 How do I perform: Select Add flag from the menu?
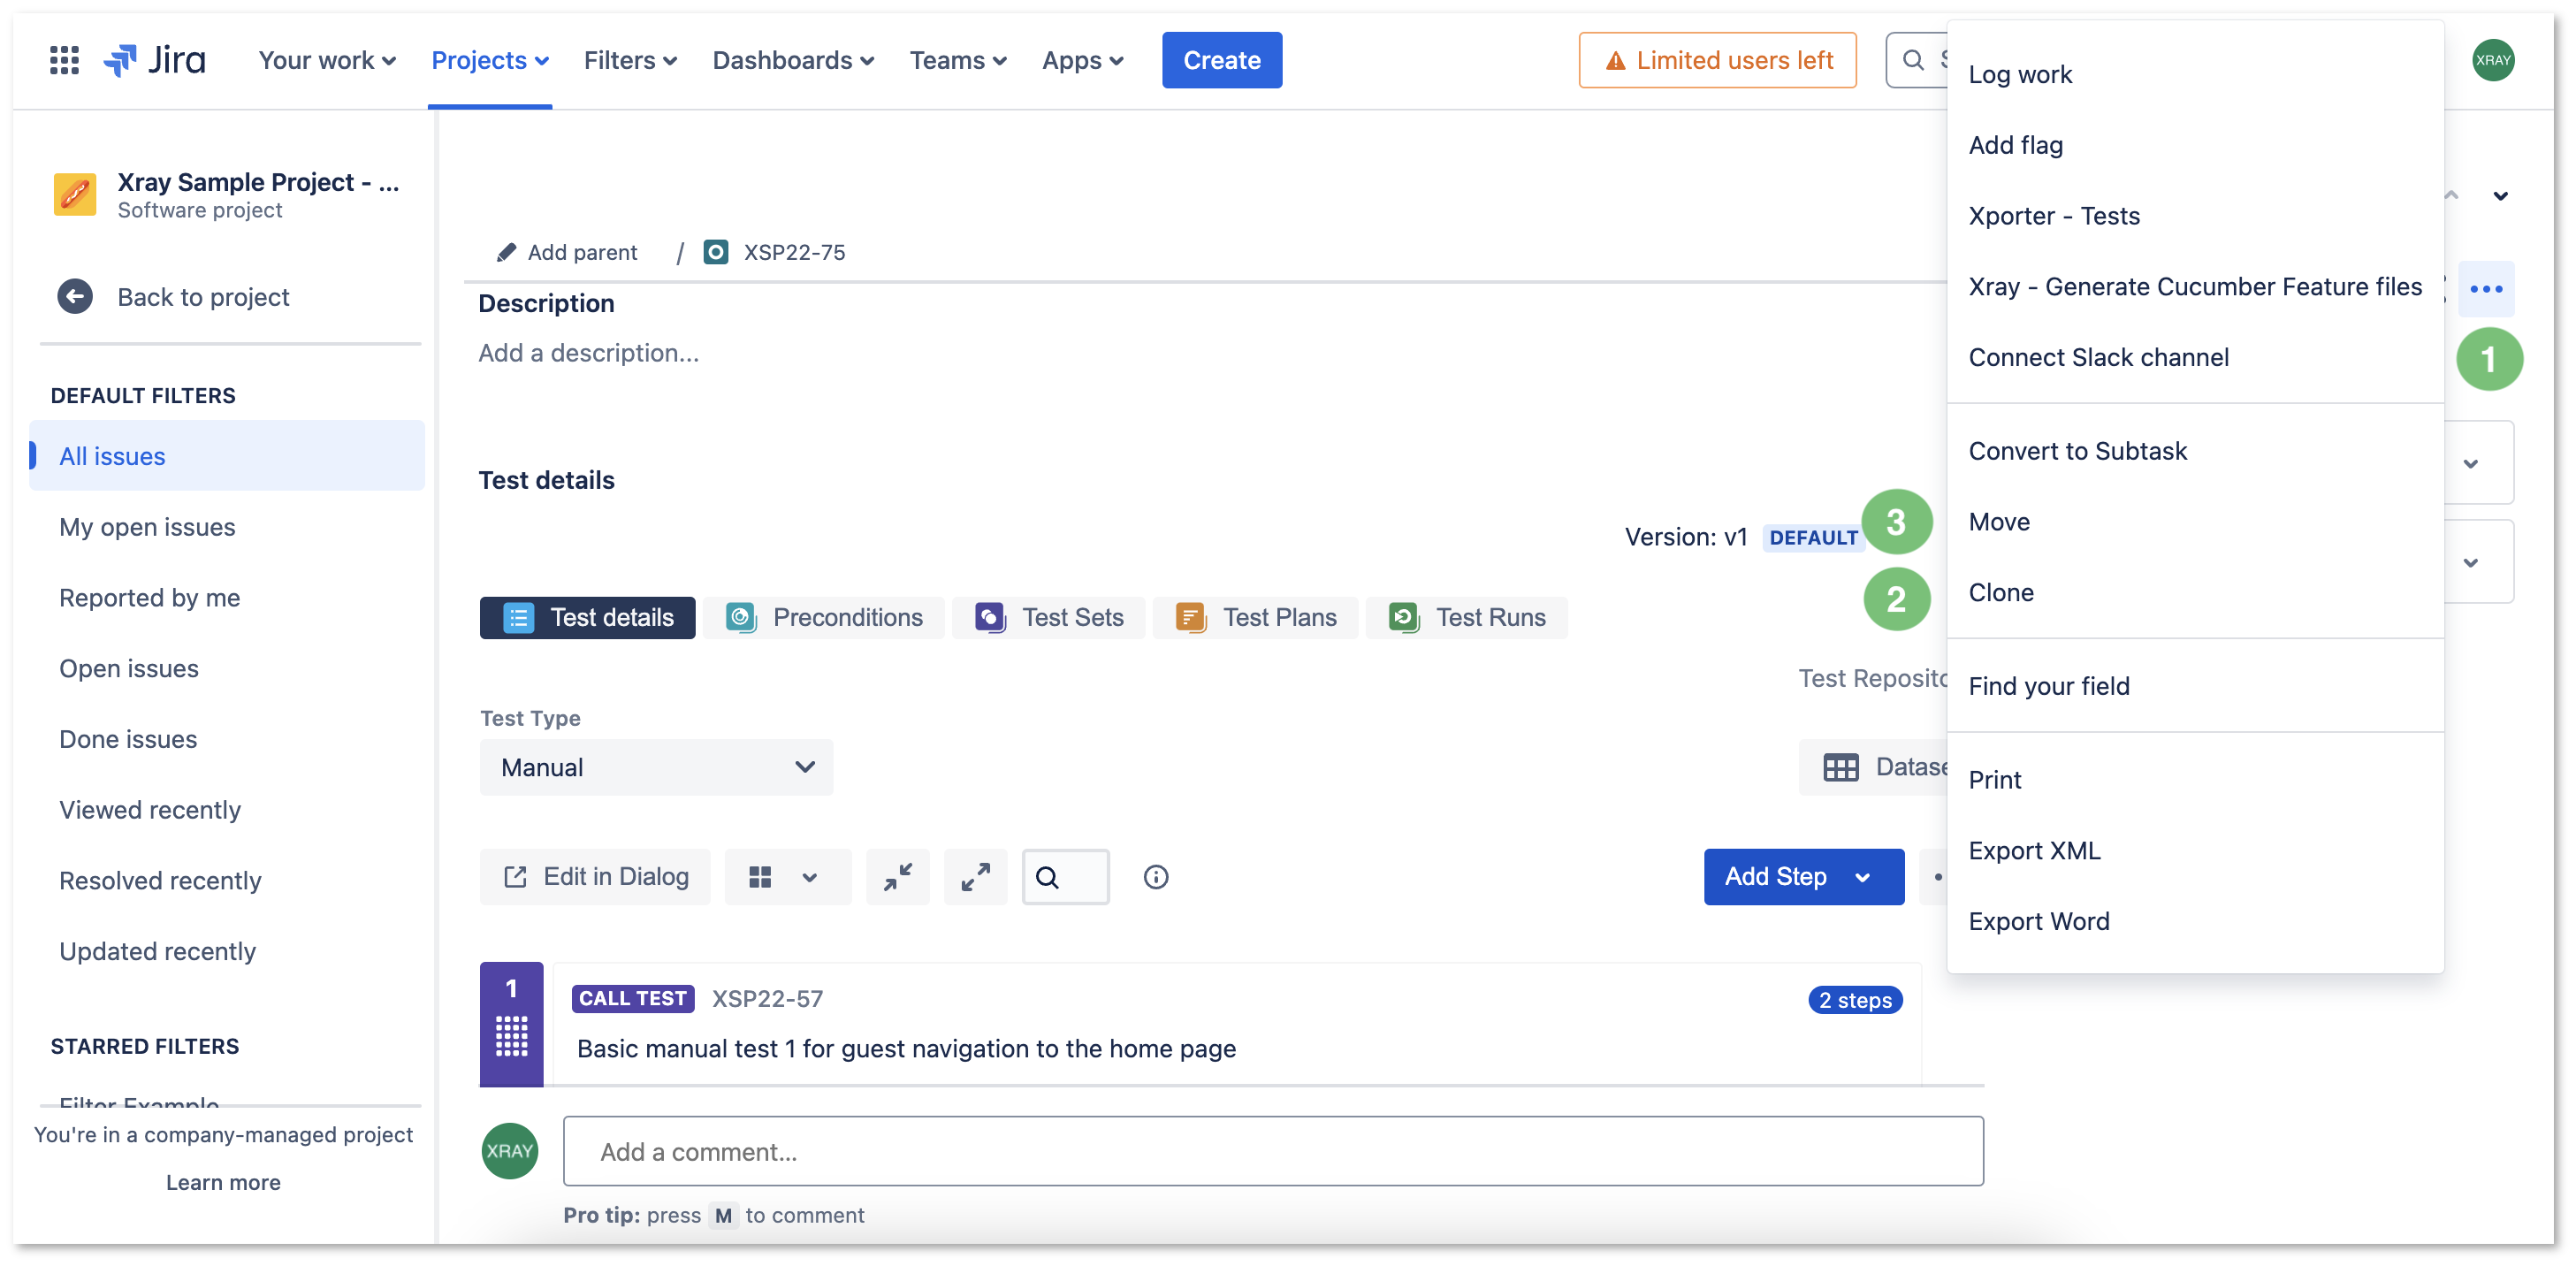tap(2195, 145)
